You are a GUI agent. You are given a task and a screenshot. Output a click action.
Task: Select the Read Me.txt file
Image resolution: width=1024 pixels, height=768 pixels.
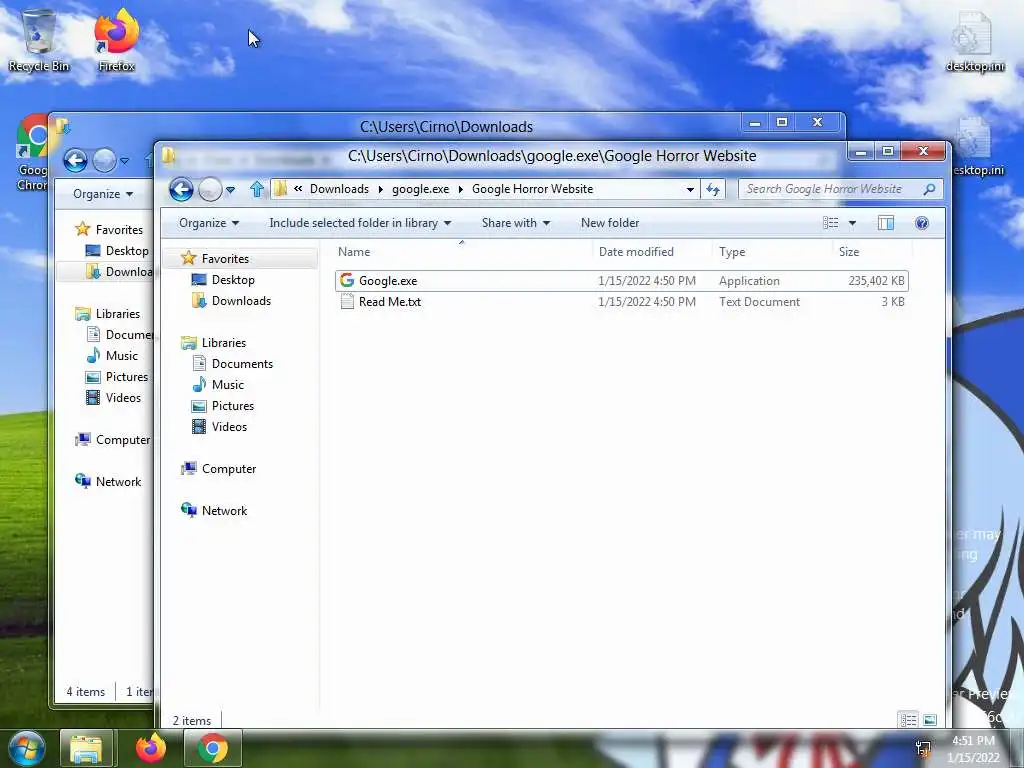[621, 302]
